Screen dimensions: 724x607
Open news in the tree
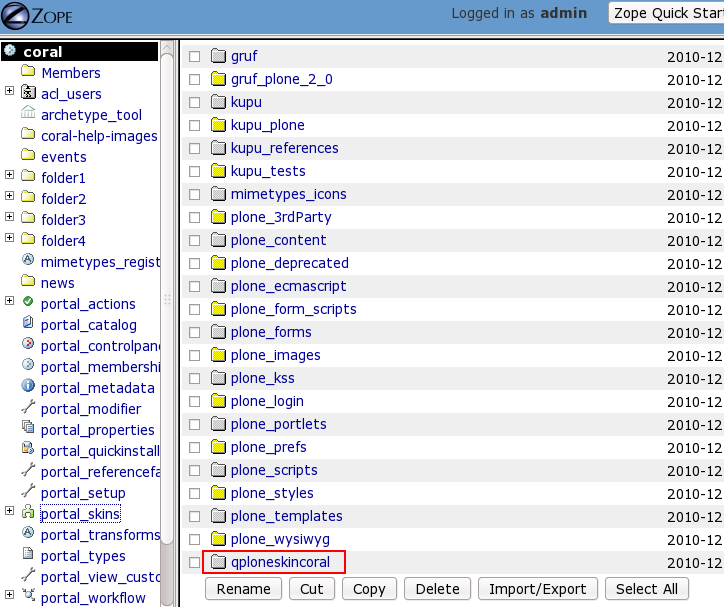(x=58, y=283)
